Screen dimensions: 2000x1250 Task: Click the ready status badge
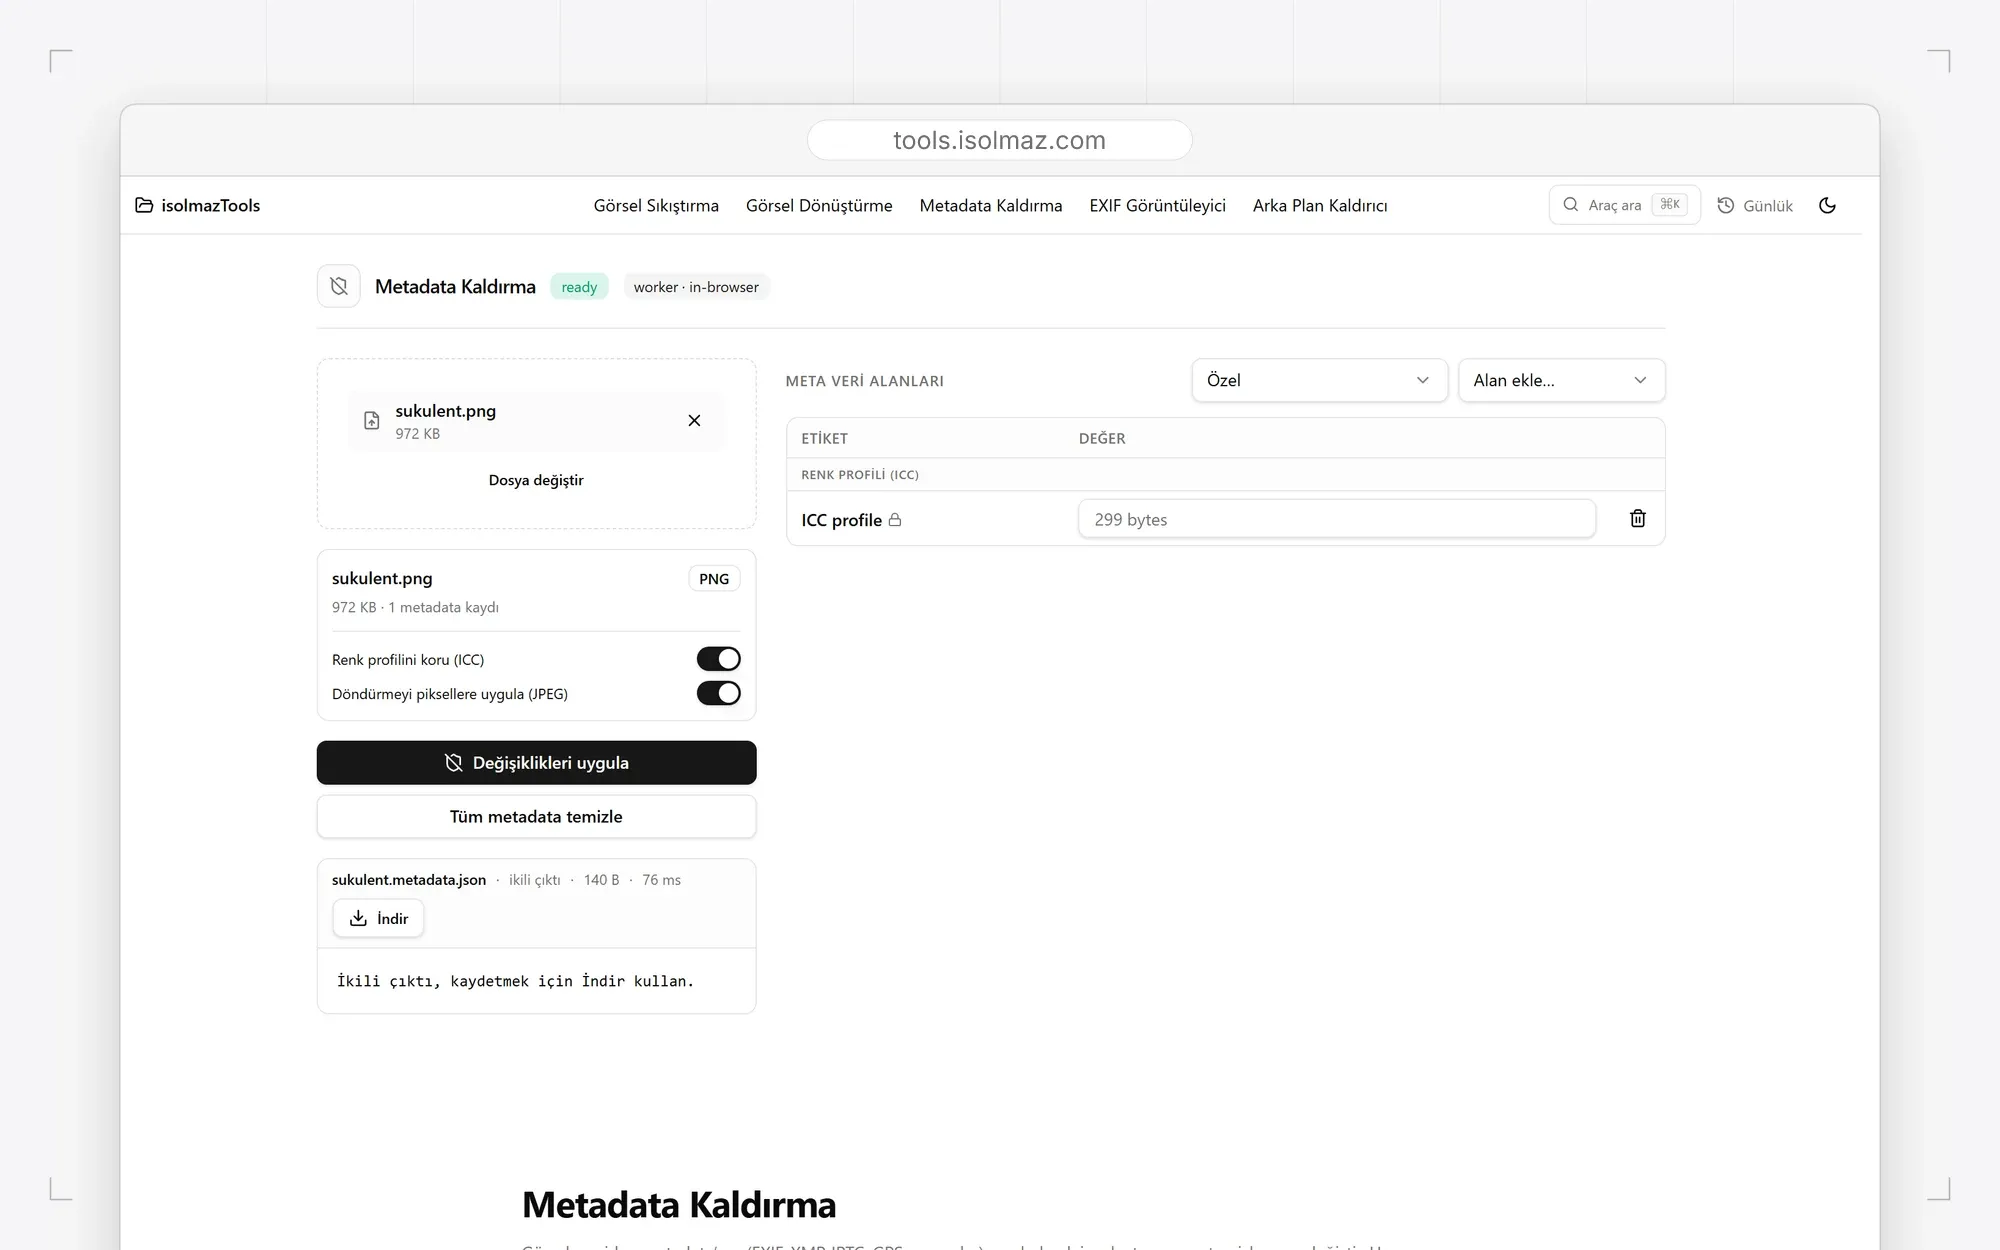pyautogui.click(x=579, y=287)
